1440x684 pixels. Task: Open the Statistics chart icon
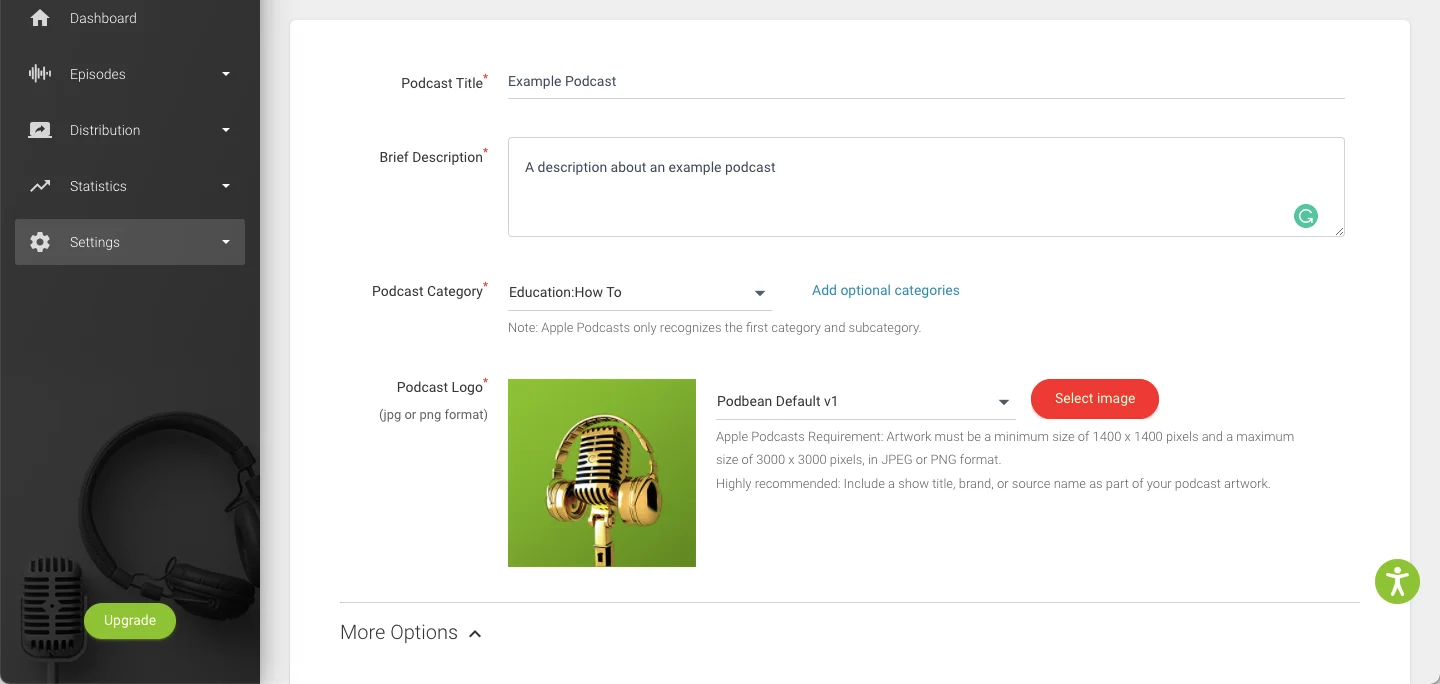pyautogui.click(x=40, y=185)
